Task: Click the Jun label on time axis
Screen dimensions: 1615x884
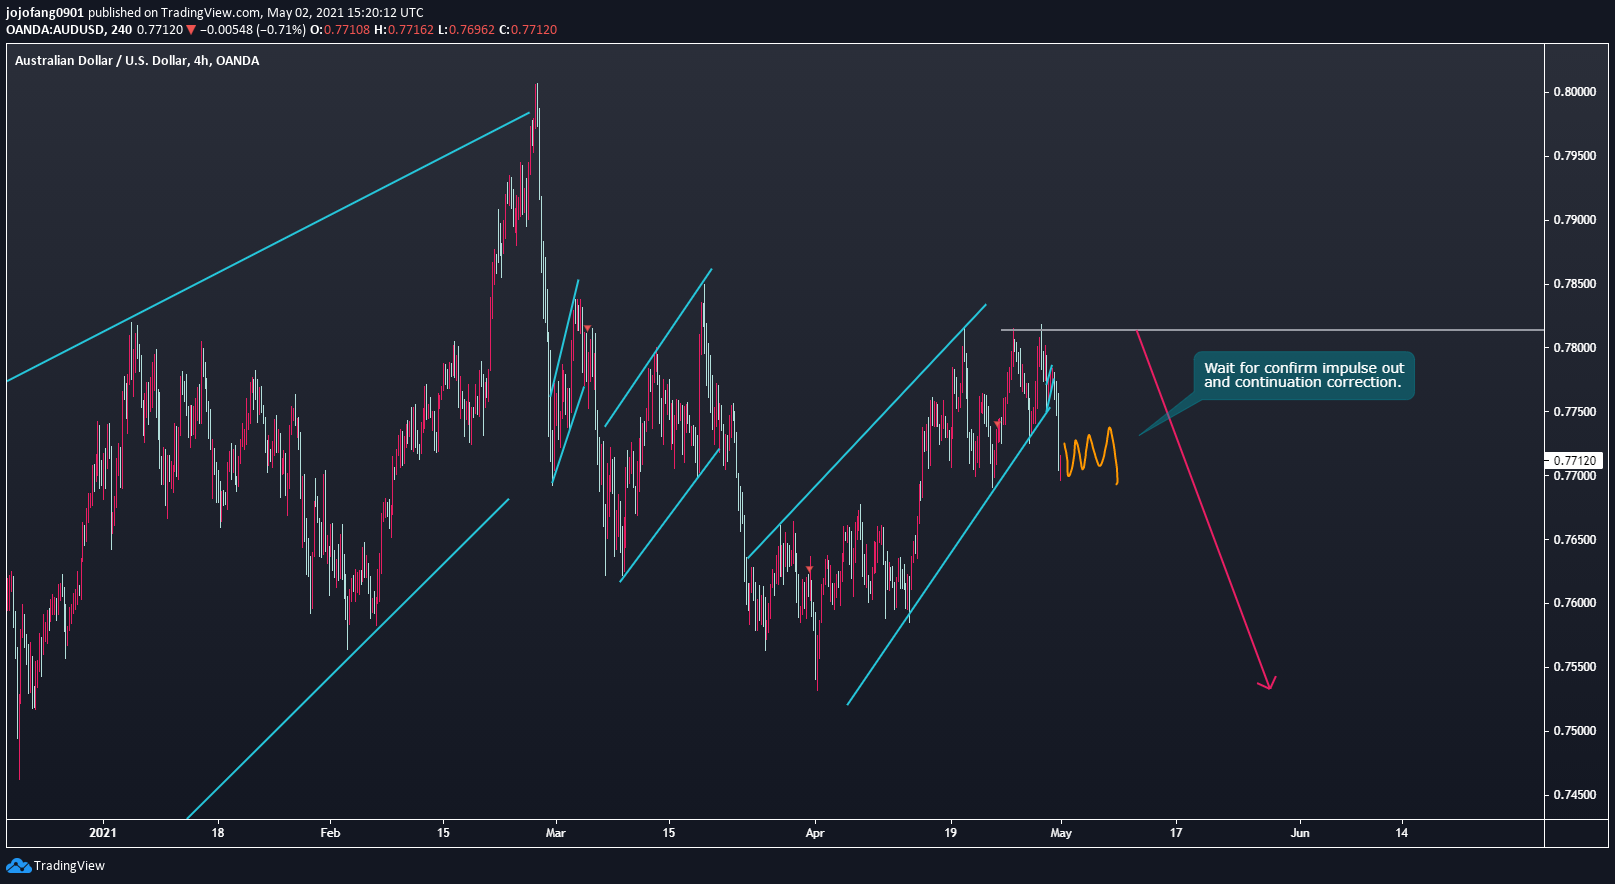Action: click(1300, 833)
